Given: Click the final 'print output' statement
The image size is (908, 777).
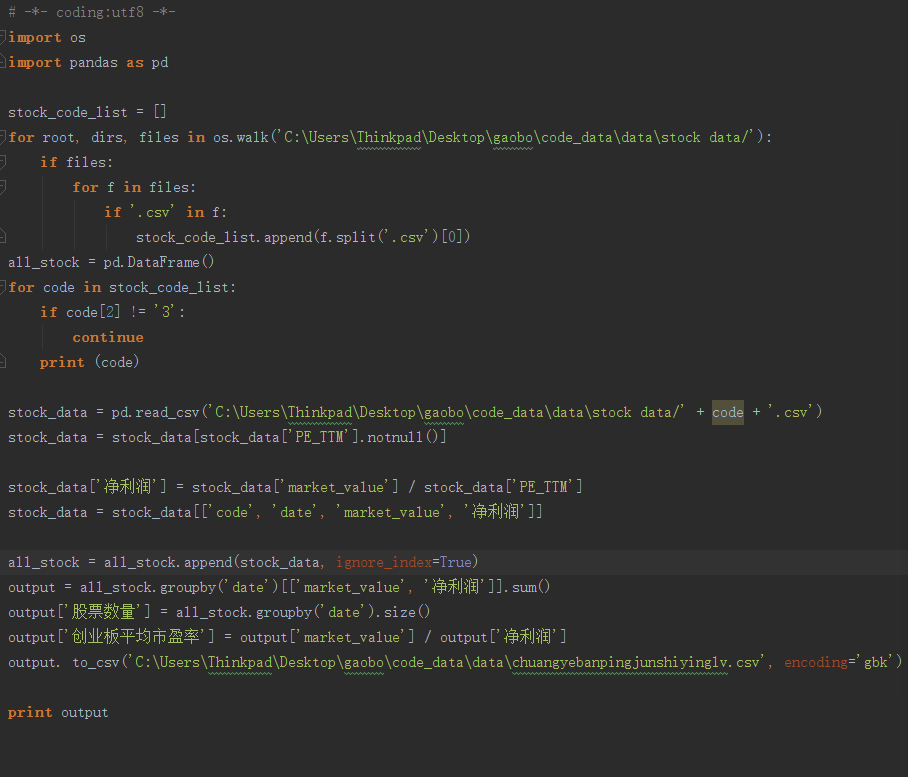Looking at the screenshot, I should [x=58, y=712].
